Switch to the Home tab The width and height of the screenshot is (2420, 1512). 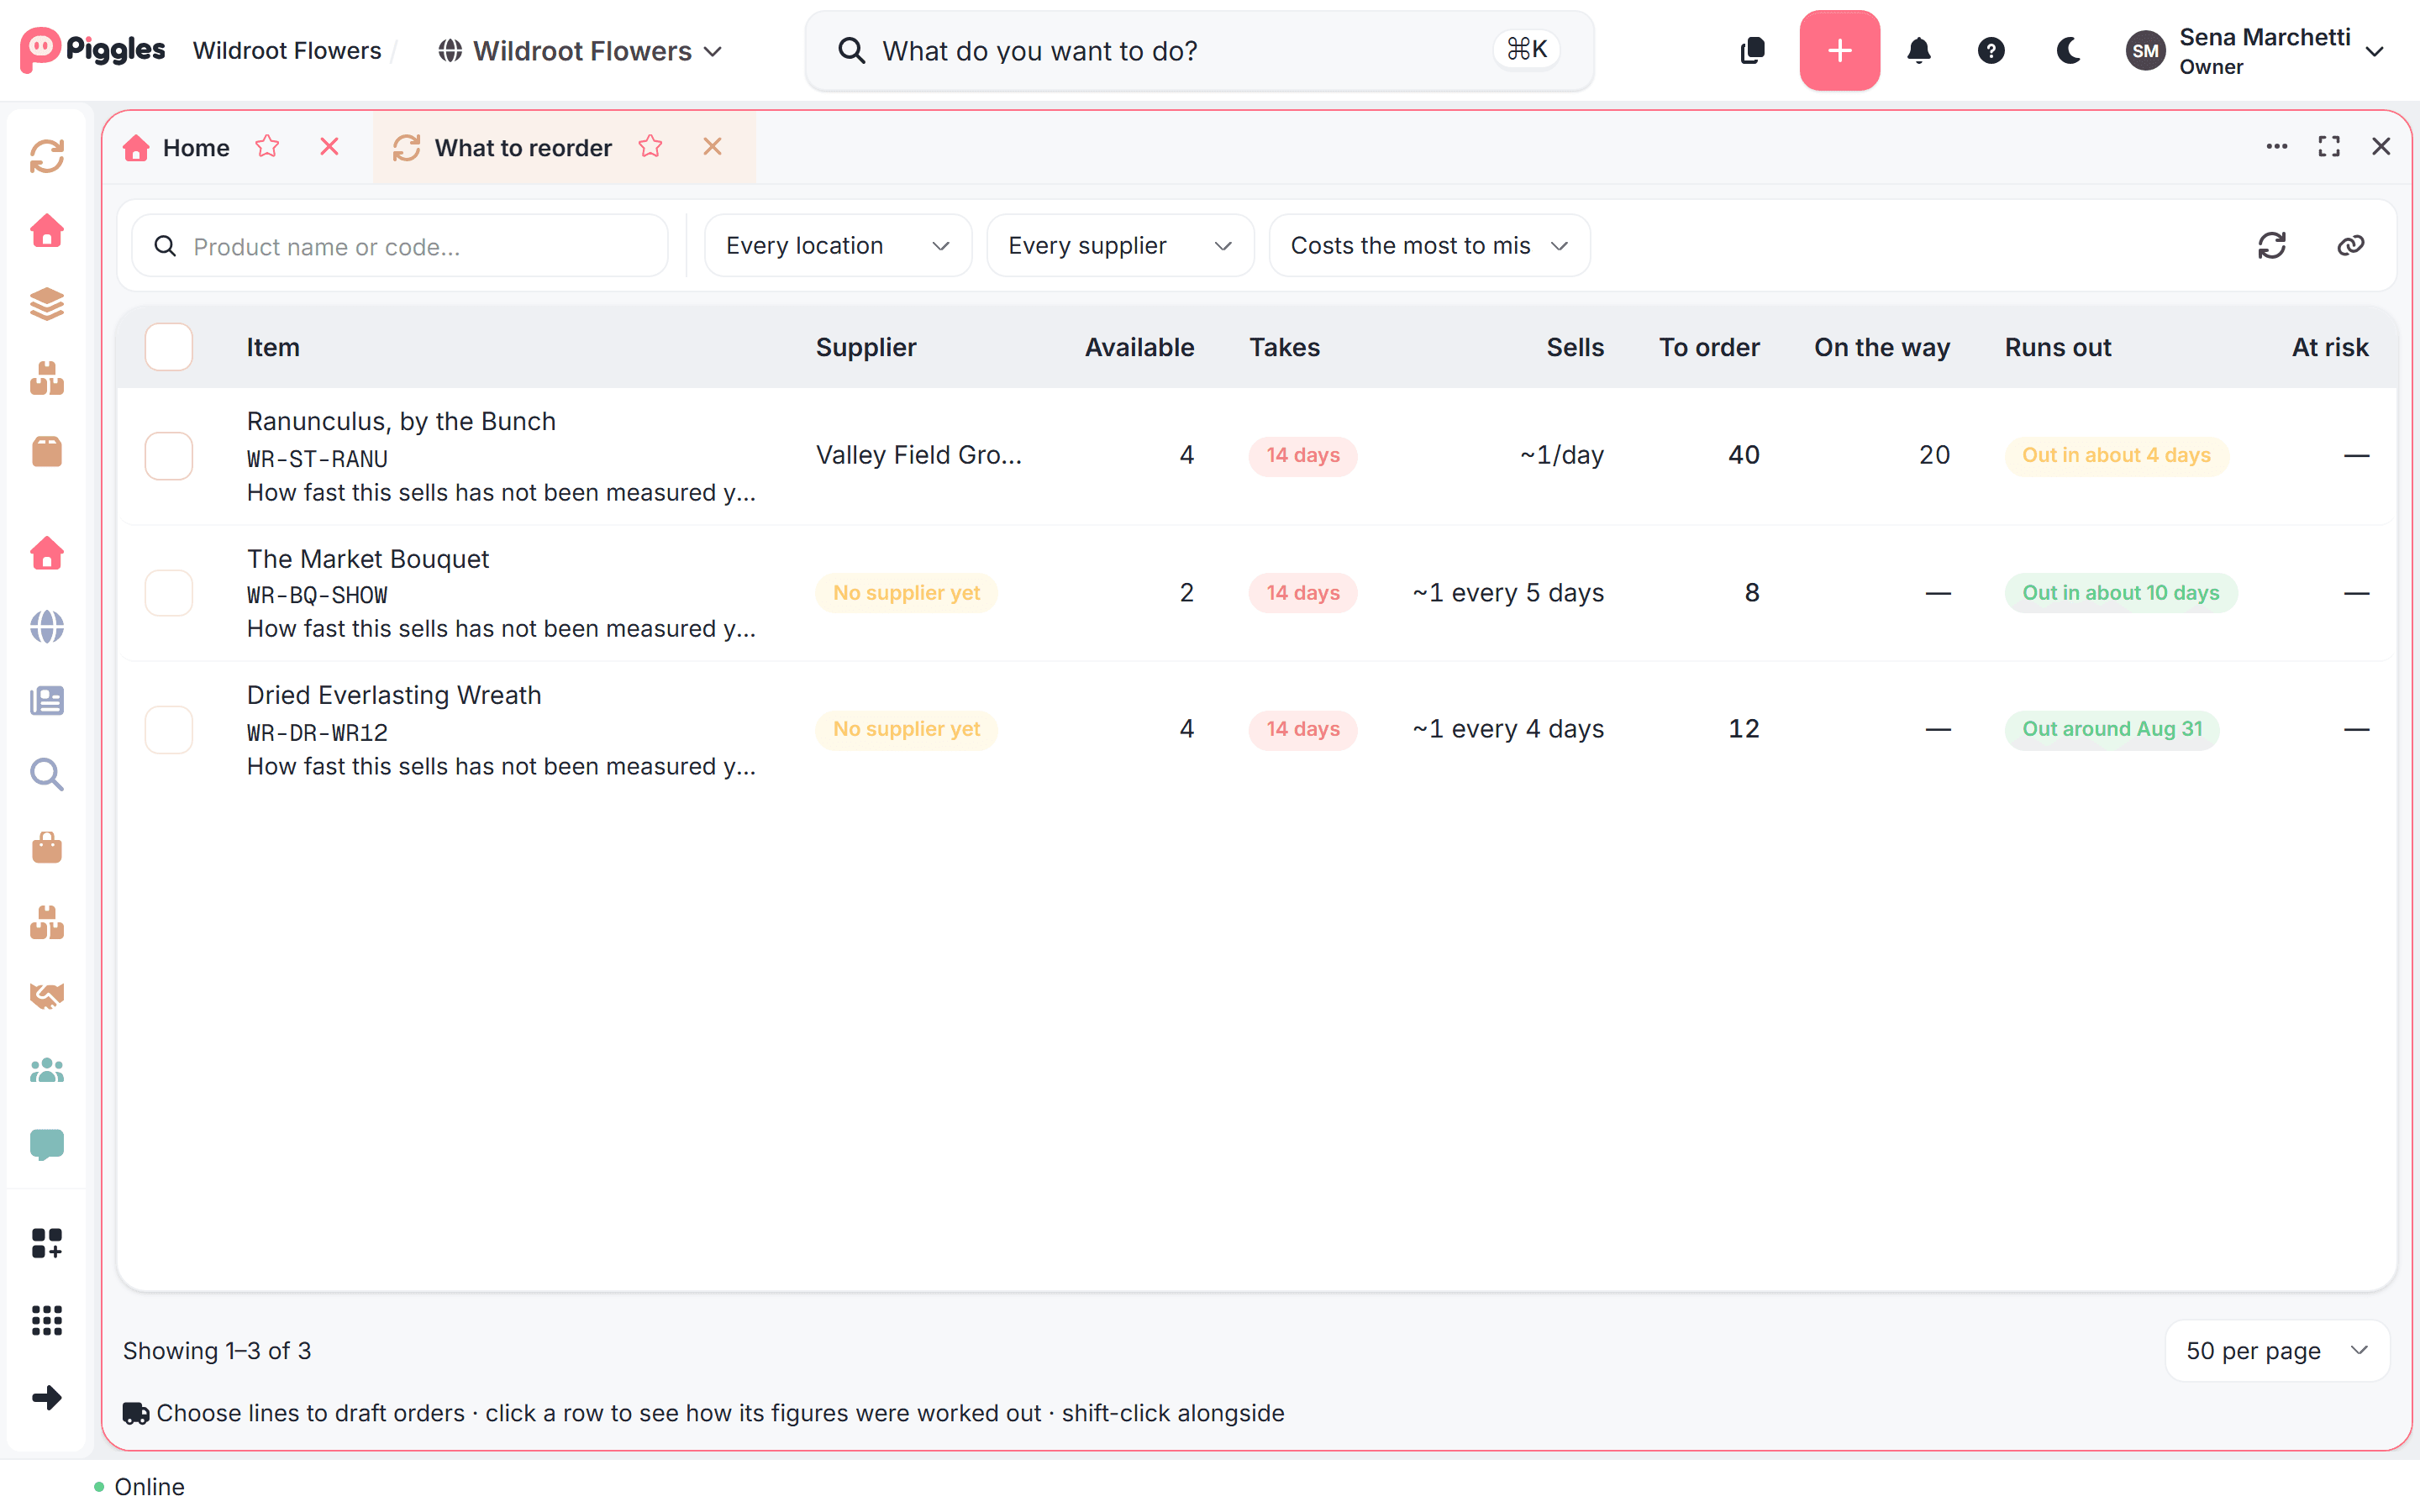click(x=196, y=148)
